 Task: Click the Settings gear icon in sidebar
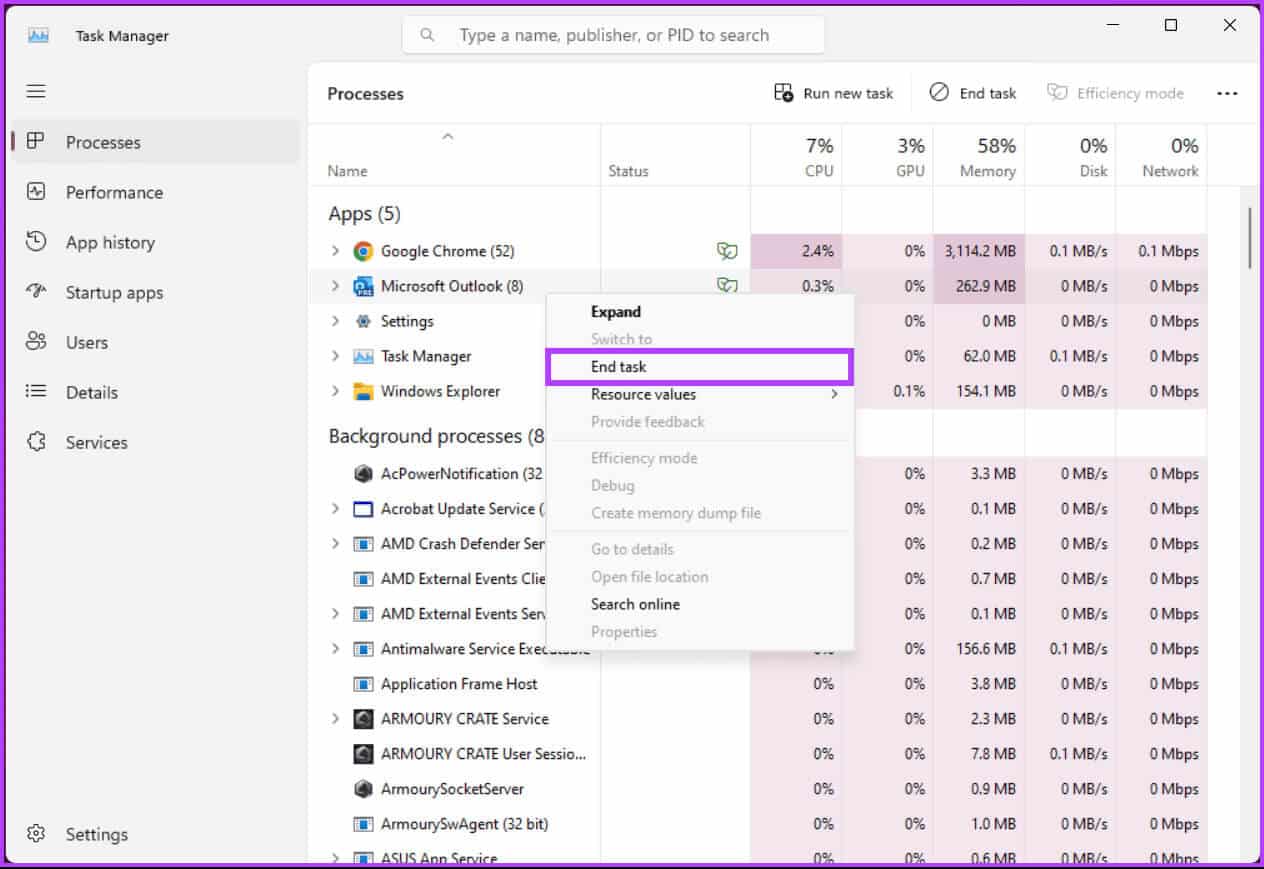36,833
